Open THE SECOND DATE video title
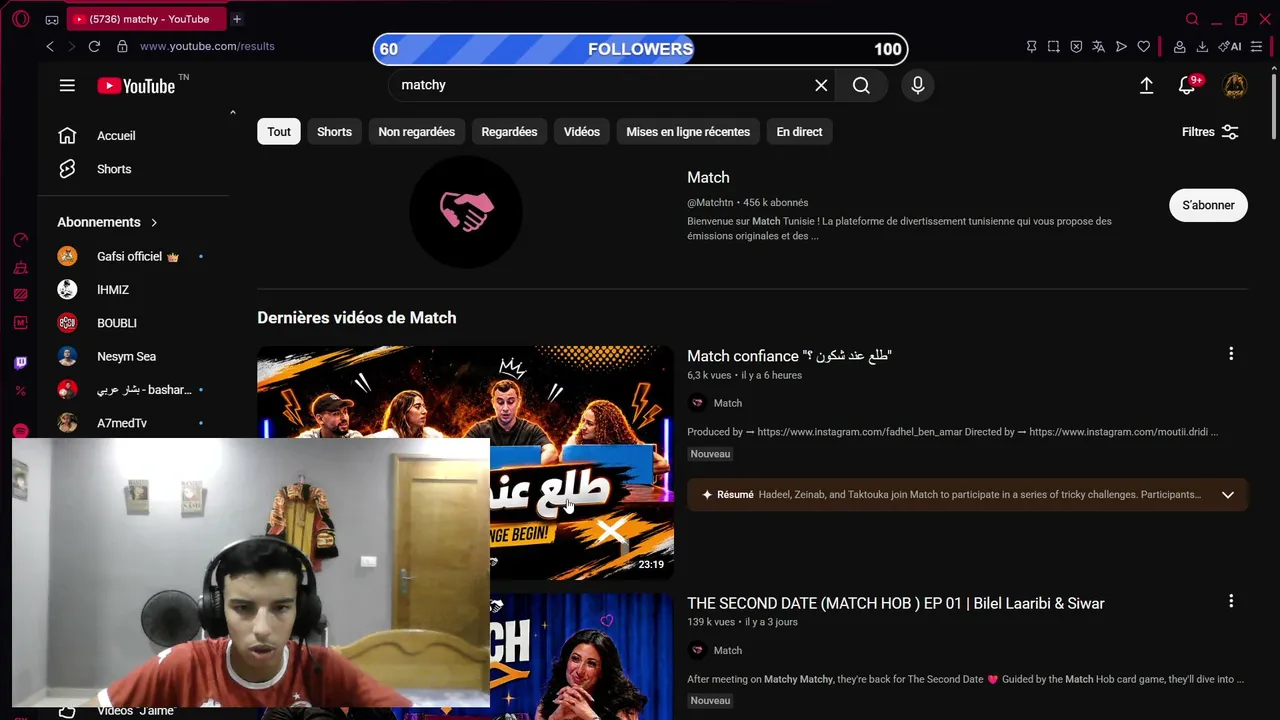This screenshot has height=720, width=1280. 896,603
